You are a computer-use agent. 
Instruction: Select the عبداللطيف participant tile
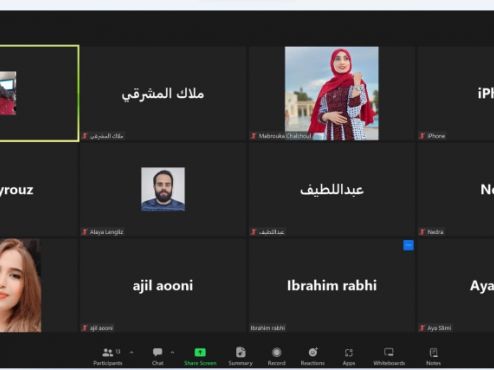click(332, 190)
